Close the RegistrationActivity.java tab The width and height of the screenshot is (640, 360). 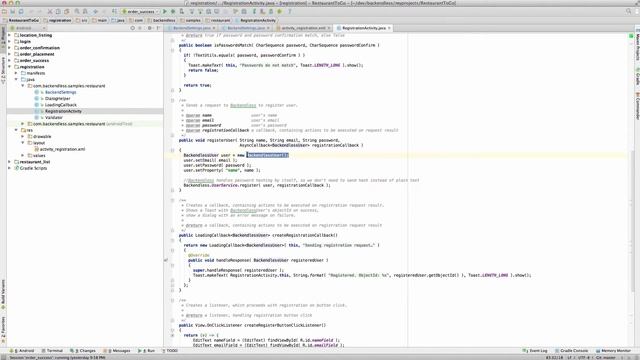[x=389, y=28]
